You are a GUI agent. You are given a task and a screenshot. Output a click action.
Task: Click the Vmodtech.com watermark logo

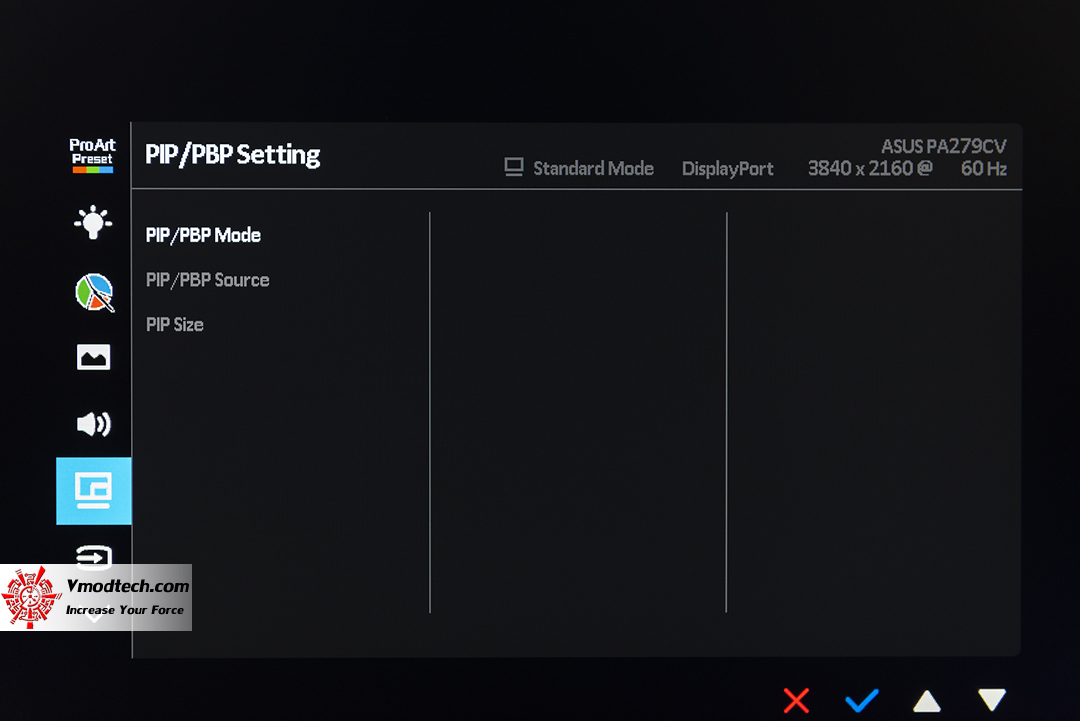tap(96, 598)
